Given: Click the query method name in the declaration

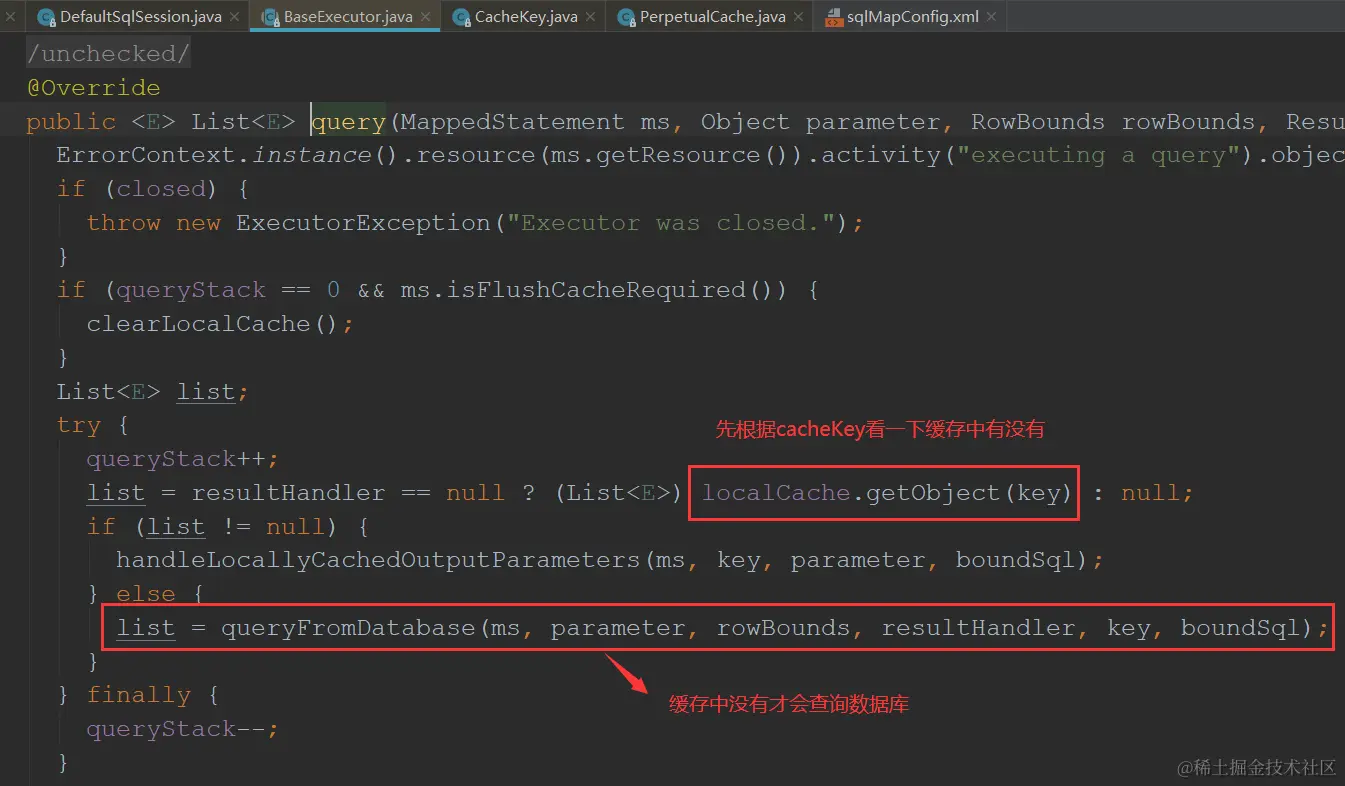Looking at the screenshot, I should (x=349, y=122).
